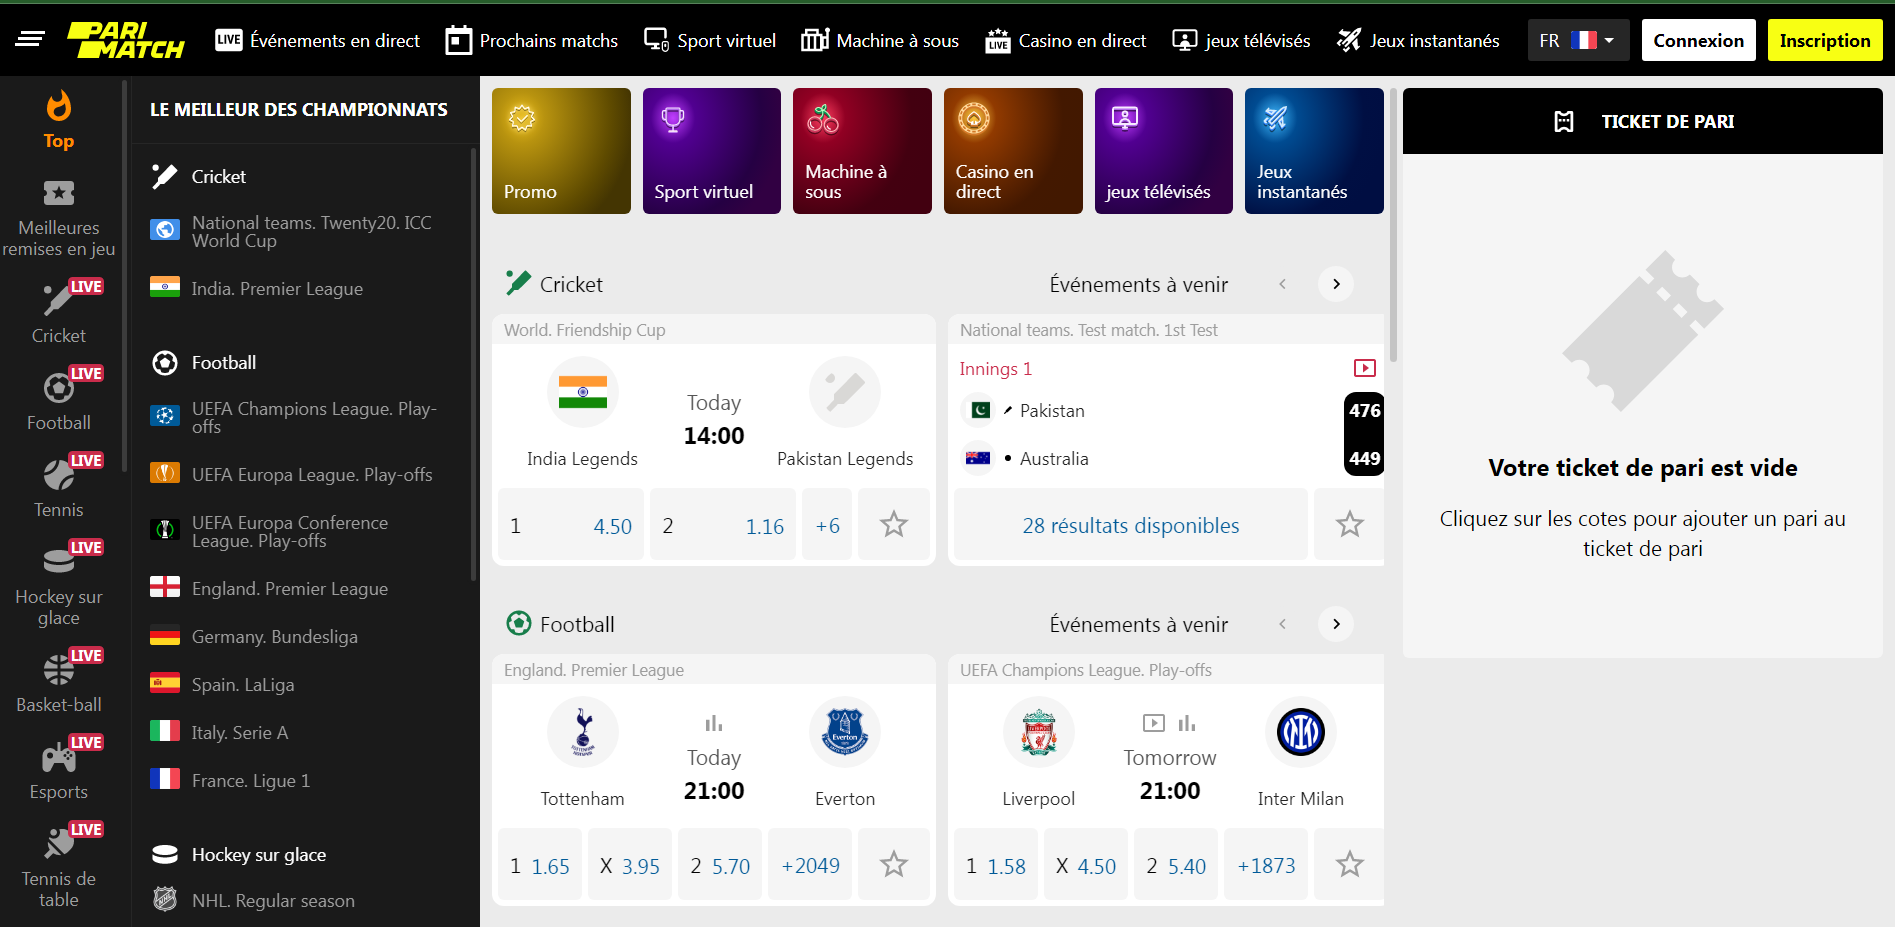Viewport: 1895px width, 927px height.
Task: Open the FR language dropdown
Action: point(1577,41)
